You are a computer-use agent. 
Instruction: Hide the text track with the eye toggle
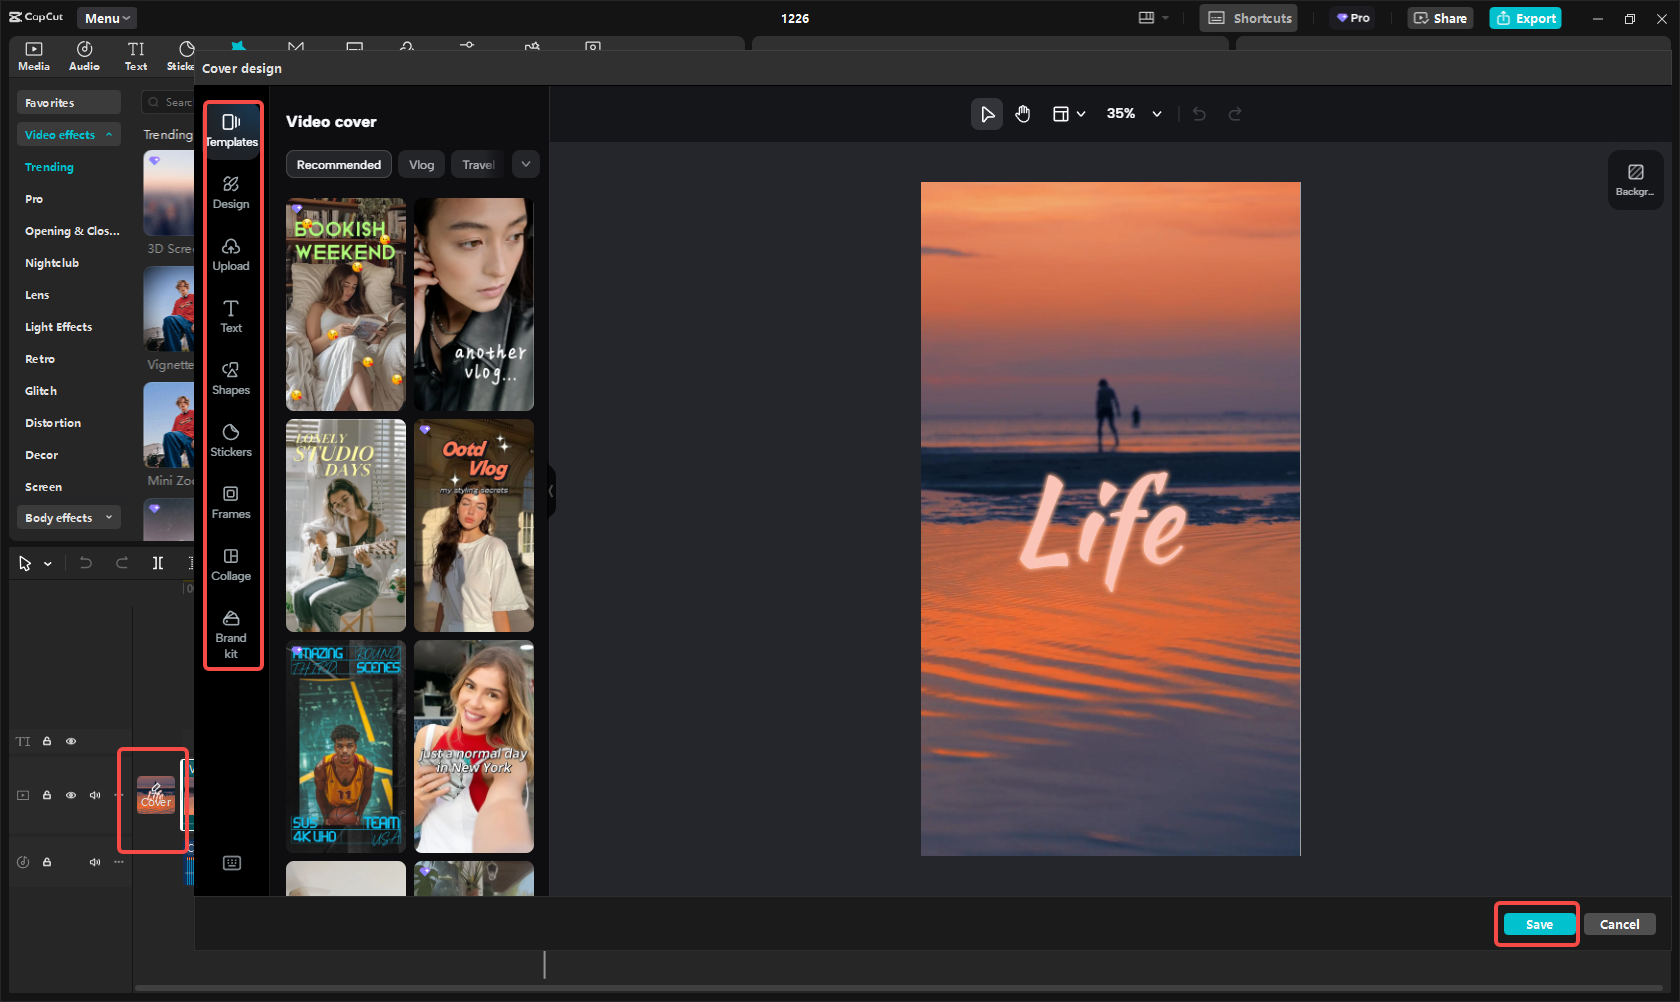tap(71, 741)
